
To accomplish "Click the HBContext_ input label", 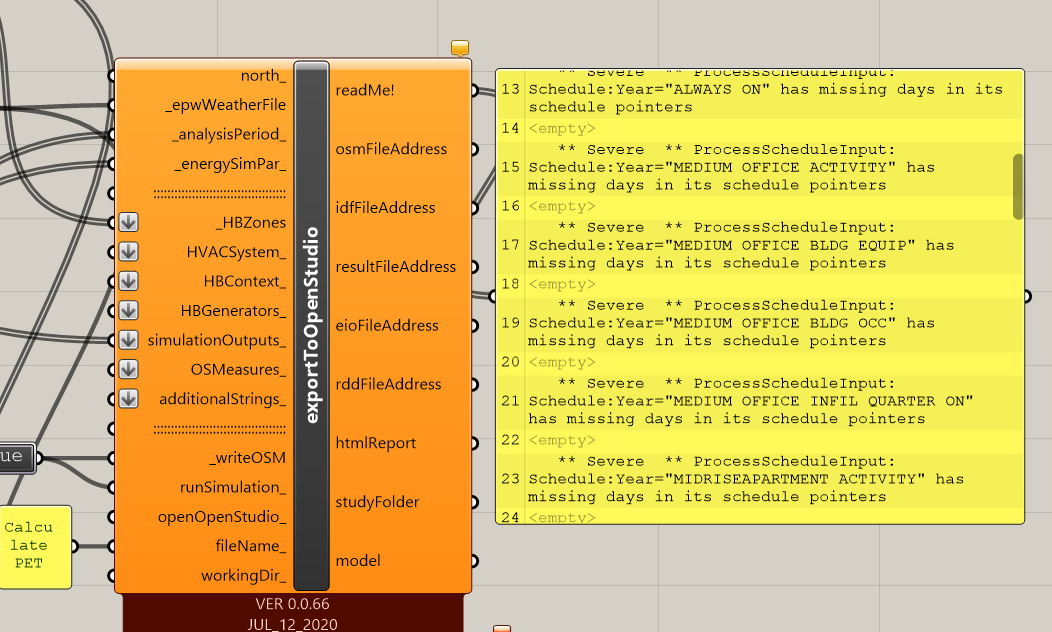I will tap(245, 282).
